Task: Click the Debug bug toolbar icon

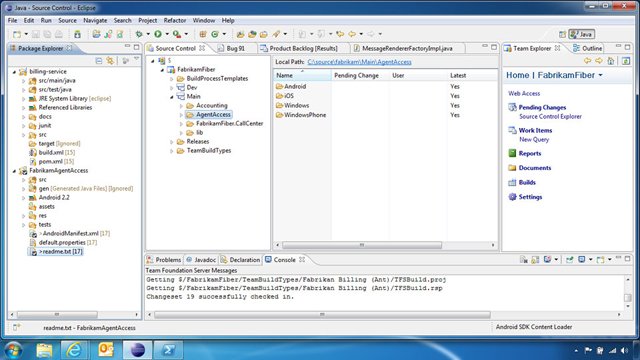Action: point(139,34)
